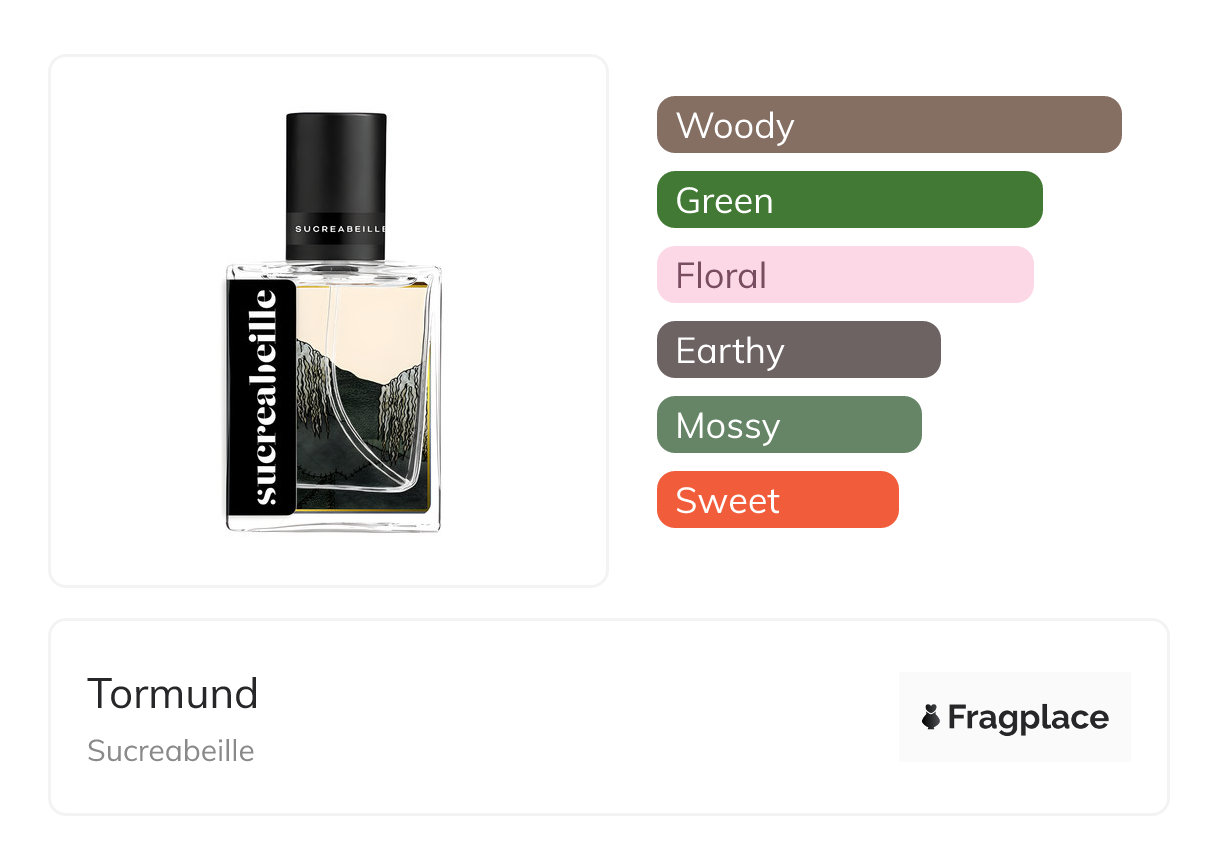Choose the Earthy accord bar
This screenshot has height=864, width=1218.
(x=798, y=350)
